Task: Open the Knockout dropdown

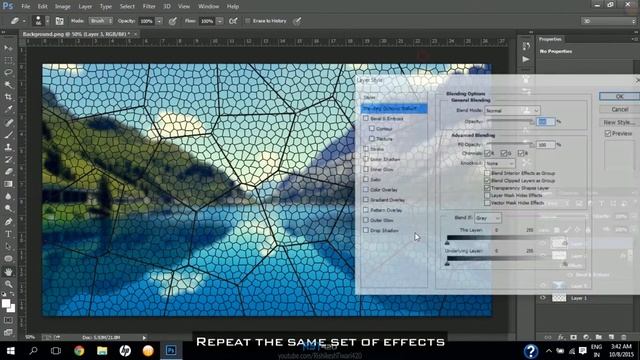Action: coord(500,163)
